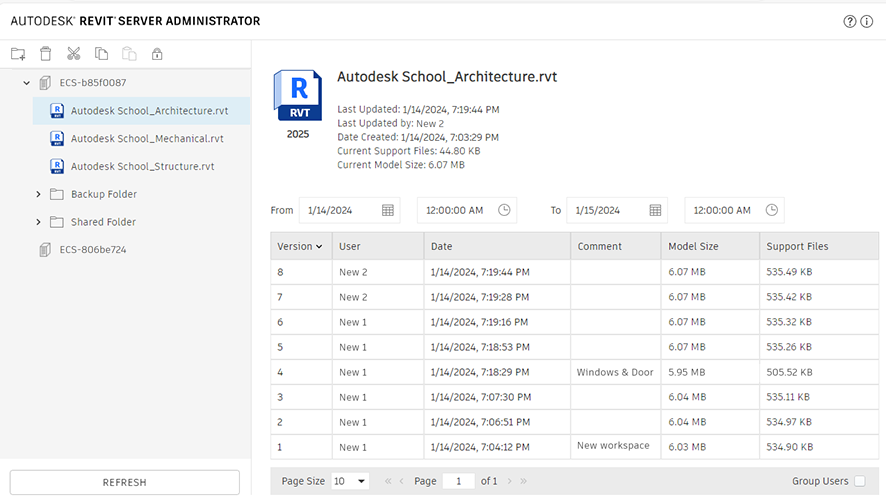The height and width of the screenshot is (501, 886).
Task: Click the Copy toolbar icon
Action: [x=101, y=54]
